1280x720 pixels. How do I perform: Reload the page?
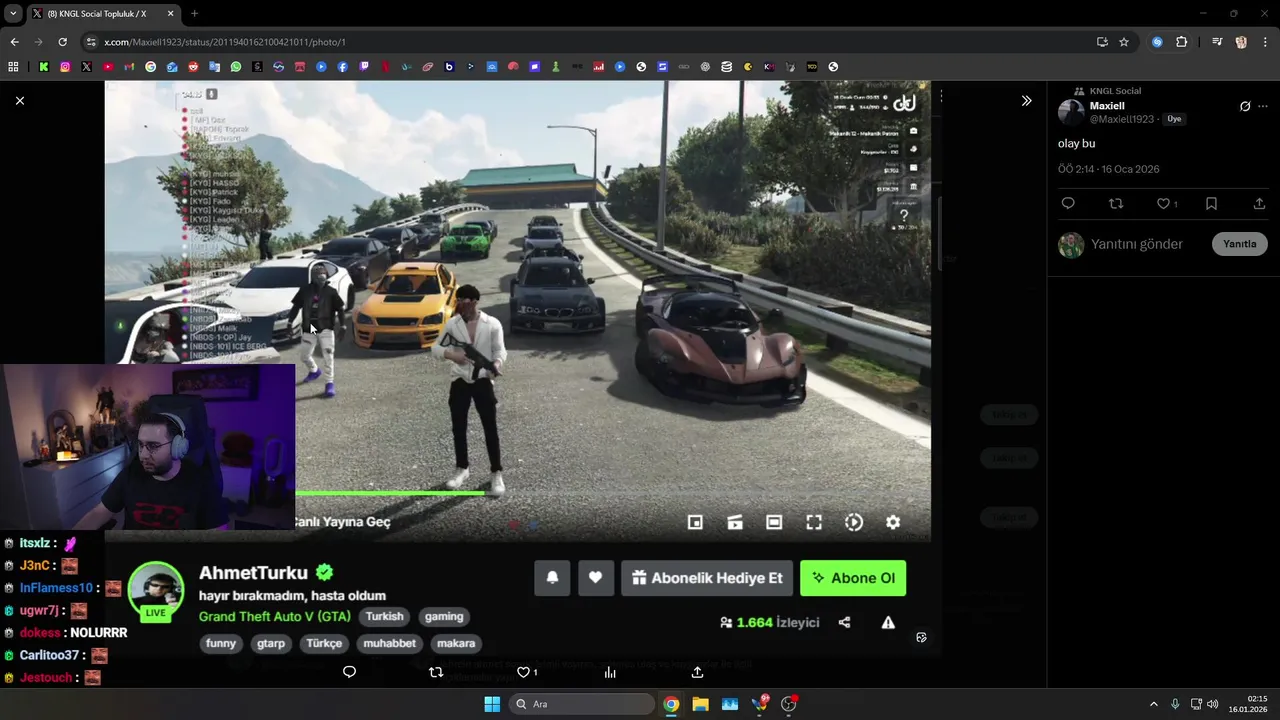coord(62,42)
